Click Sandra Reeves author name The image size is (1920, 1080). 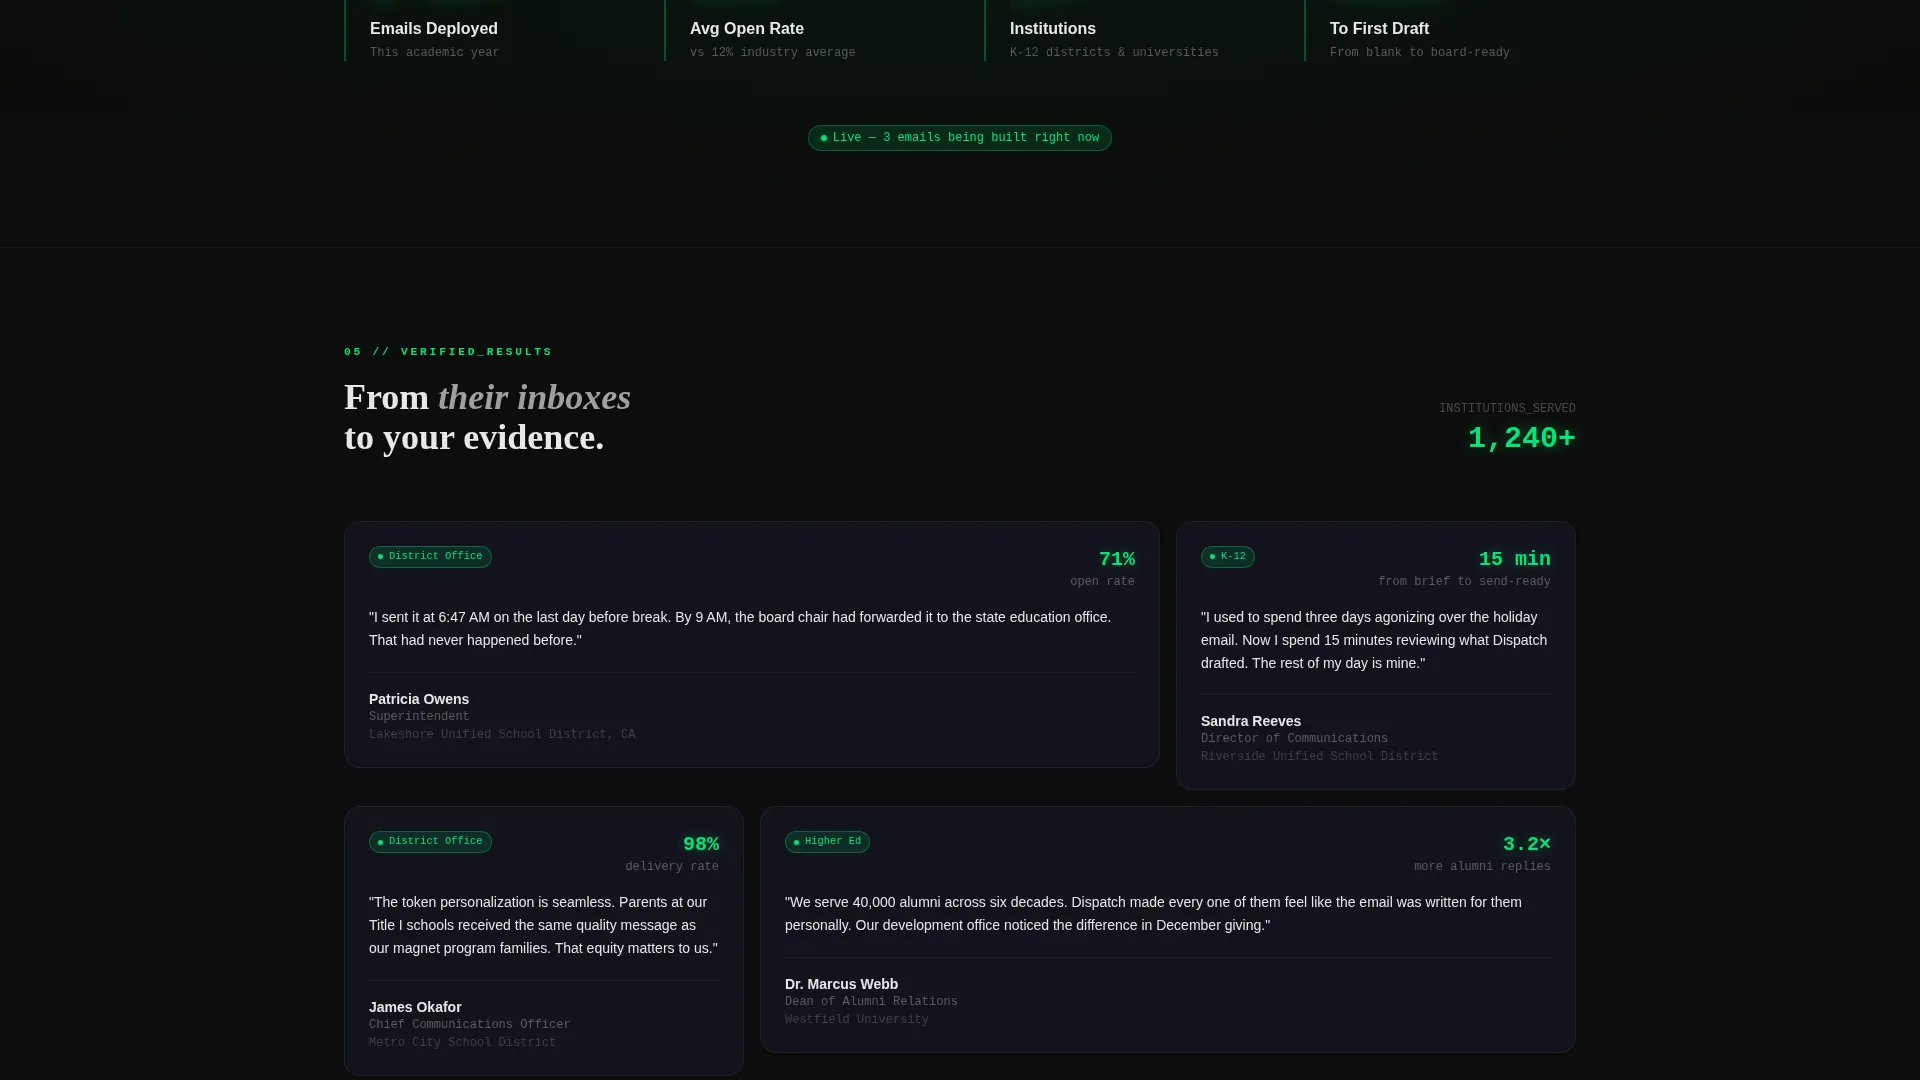click(1251, 721)
